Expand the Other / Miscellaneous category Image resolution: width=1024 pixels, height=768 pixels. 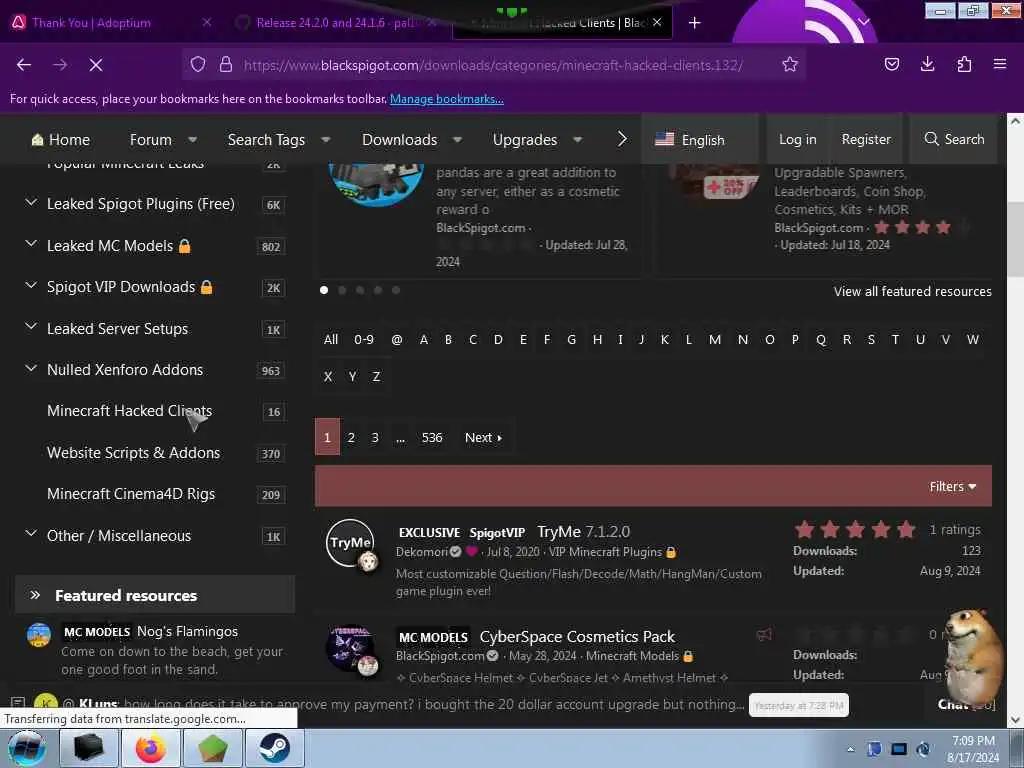pyautogui.click(x=31, y=534)
